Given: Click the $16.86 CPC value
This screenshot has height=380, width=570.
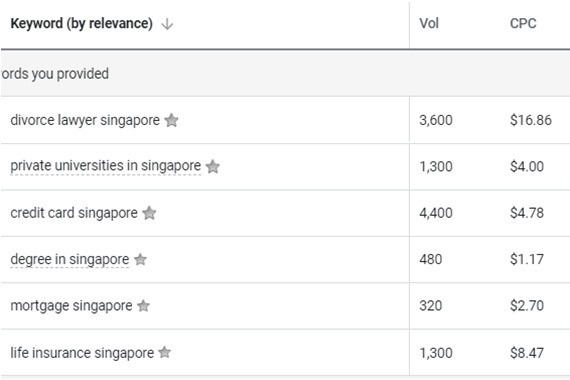Looking at the screenshot, I should [531, 120].
